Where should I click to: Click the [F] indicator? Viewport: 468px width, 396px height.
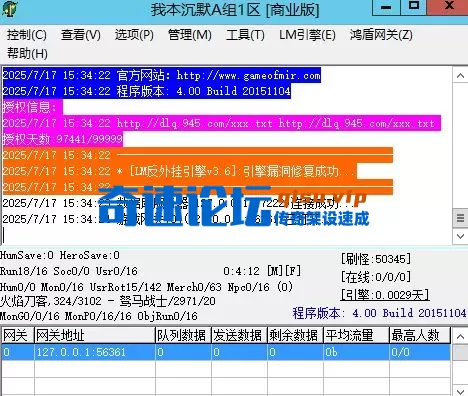click(x=293, y=271)
